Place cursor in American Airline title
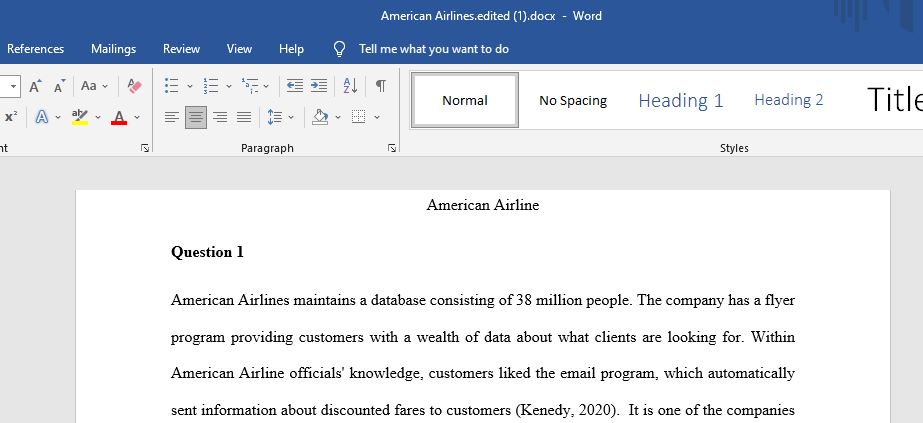The image size is (923, 423). click(x=483, y=205)
